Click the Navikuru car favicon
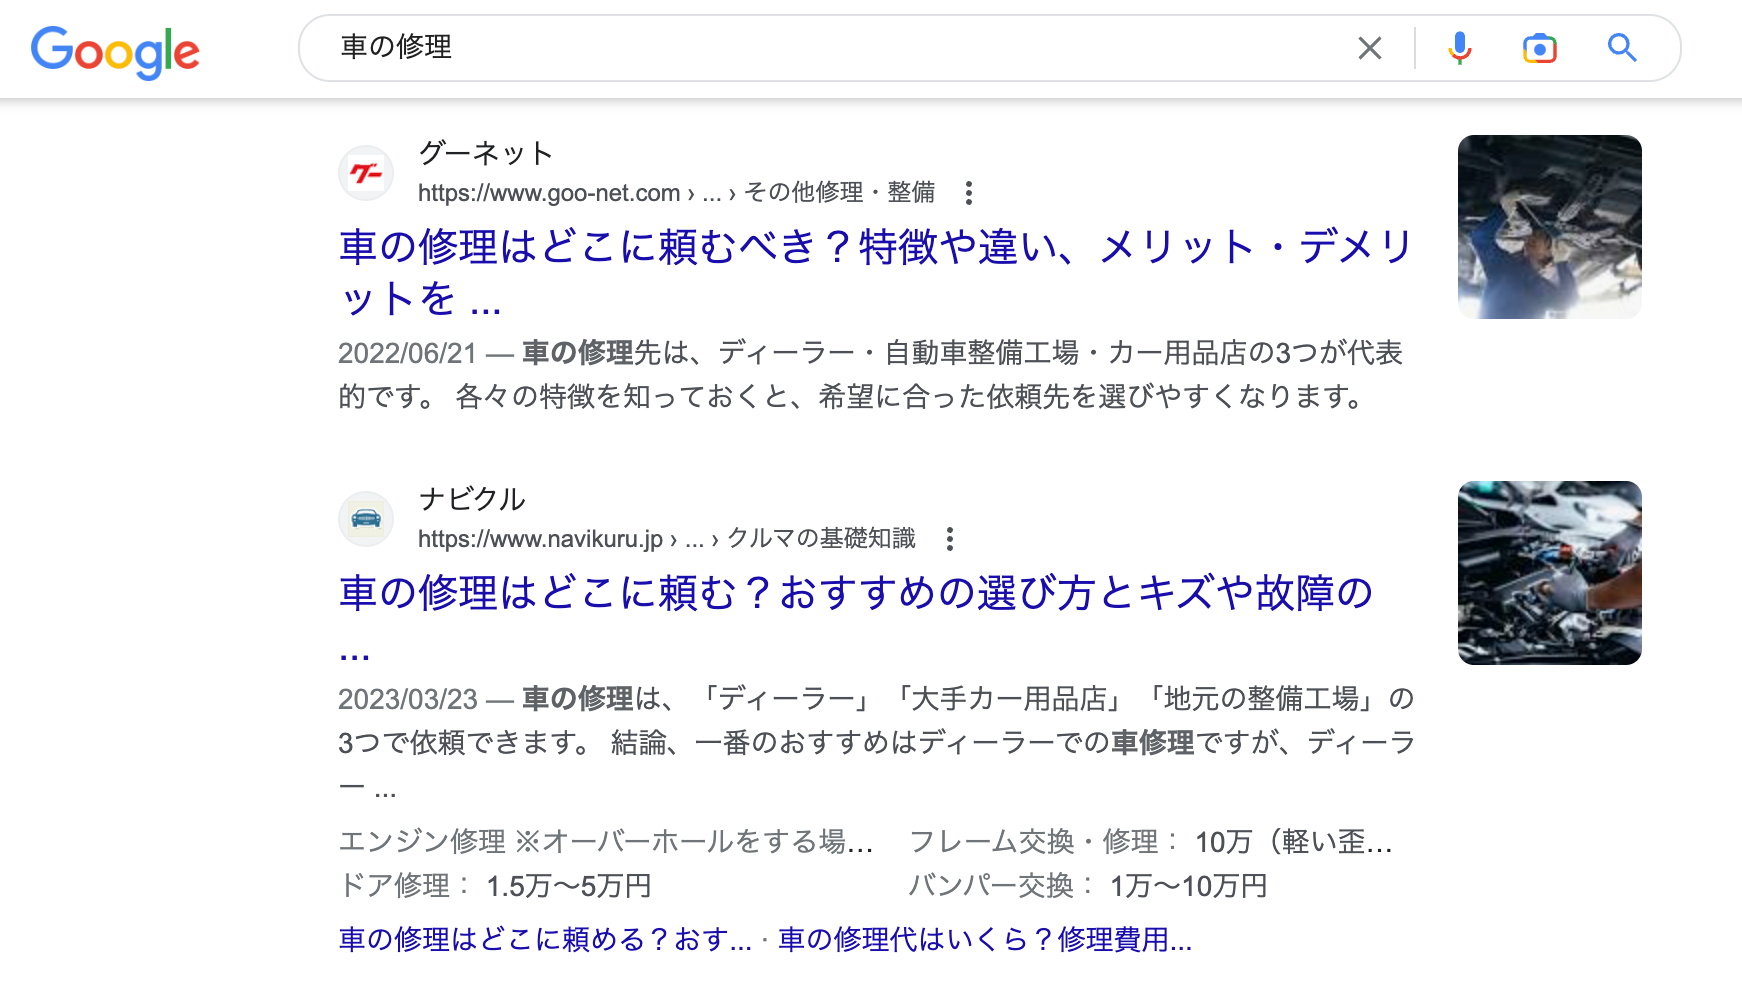 (366, 519)
